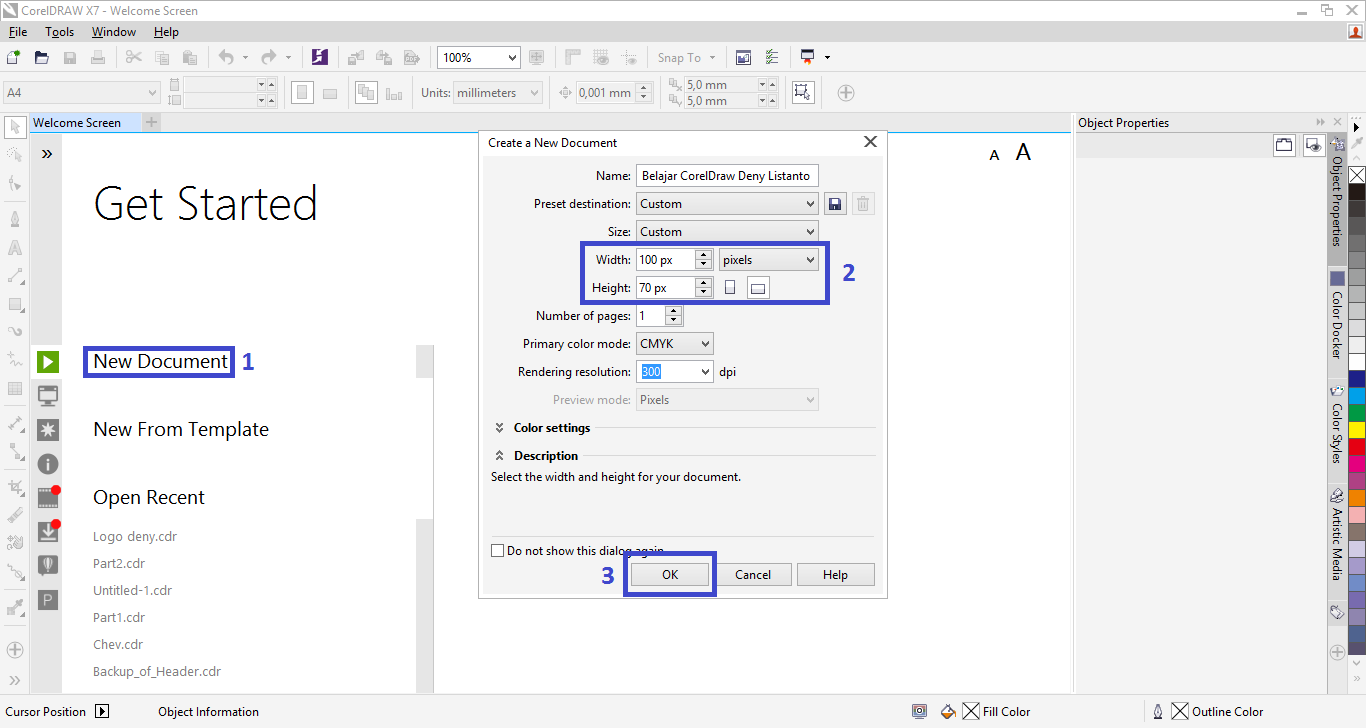Click the green Get Started play icon

[x=48, y=361]
